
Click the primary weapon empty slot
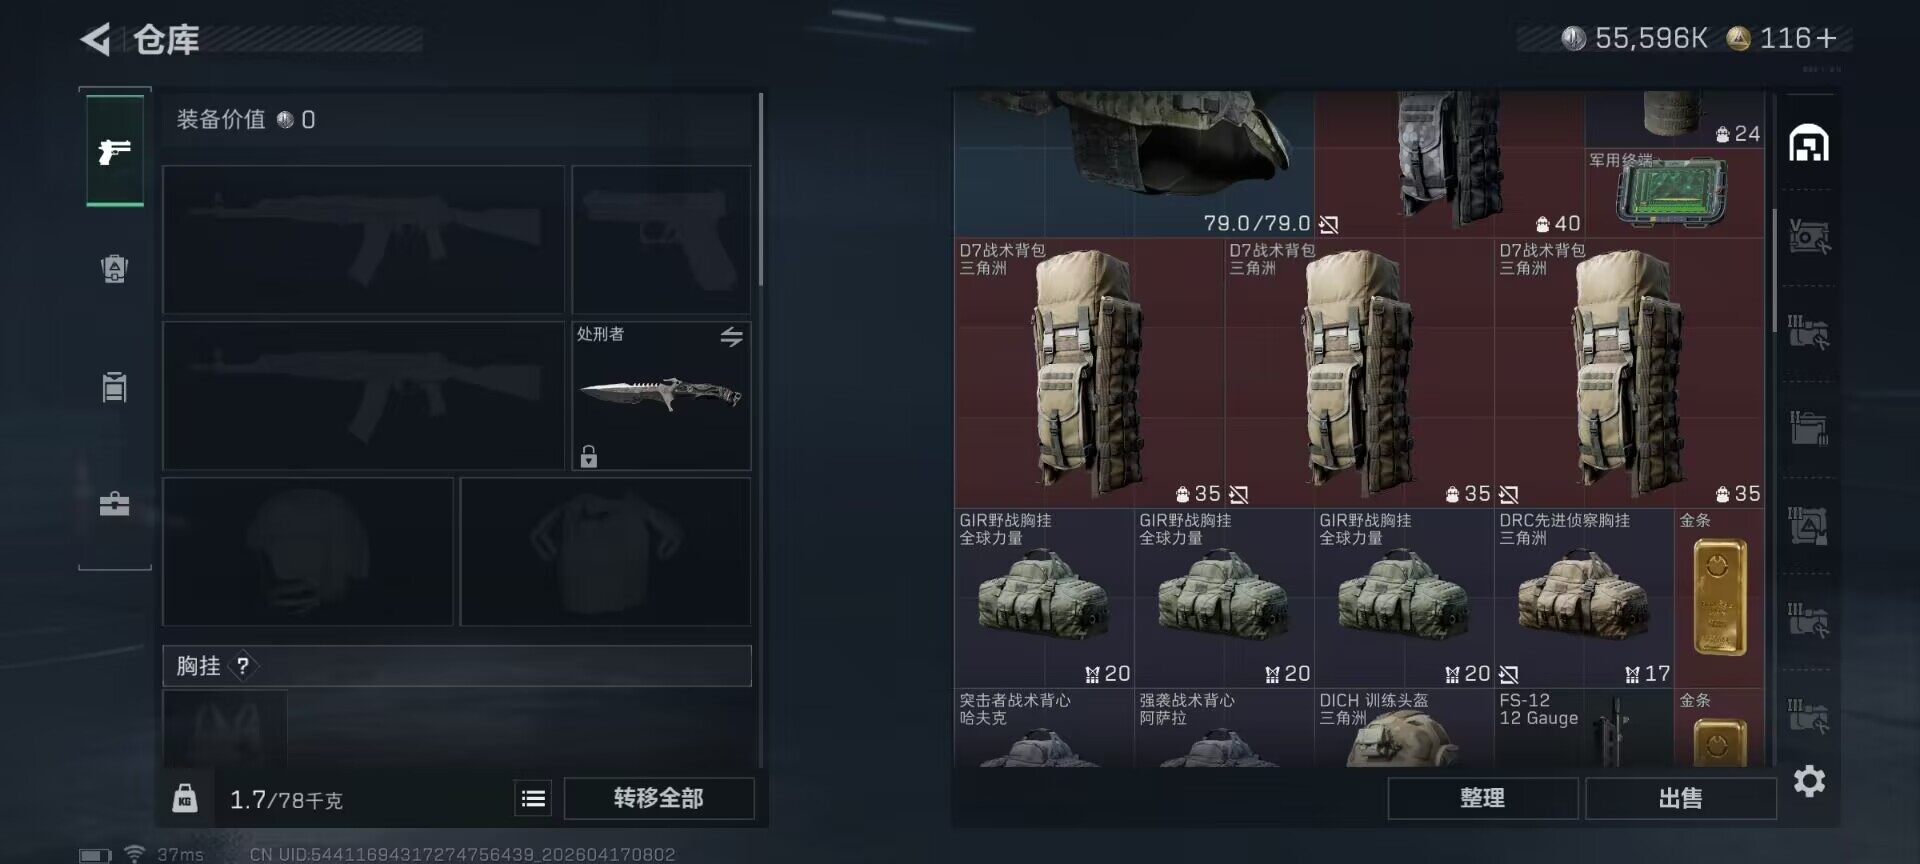(x=363, y=240)
